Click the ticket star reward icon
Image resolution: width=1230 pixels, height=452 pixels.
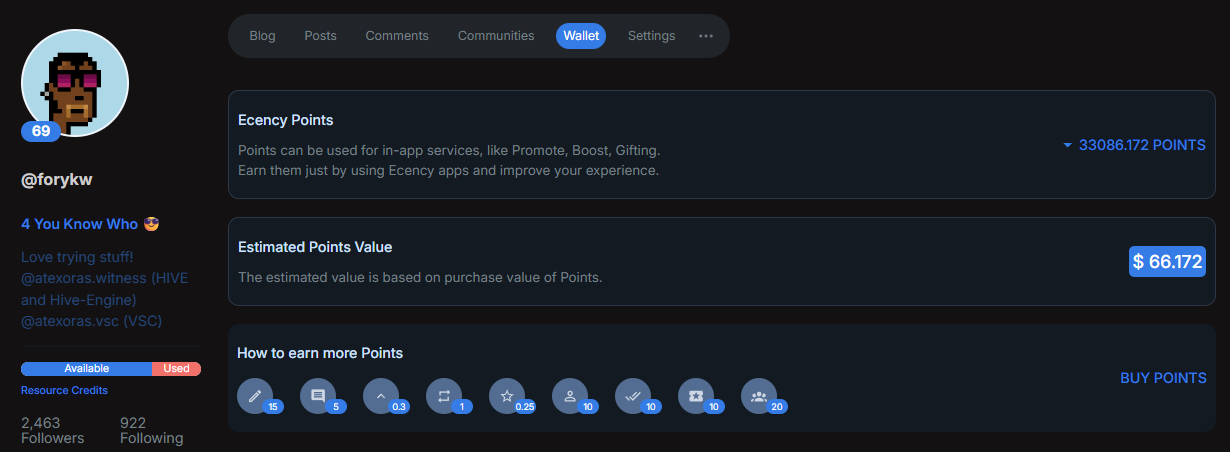696,396
